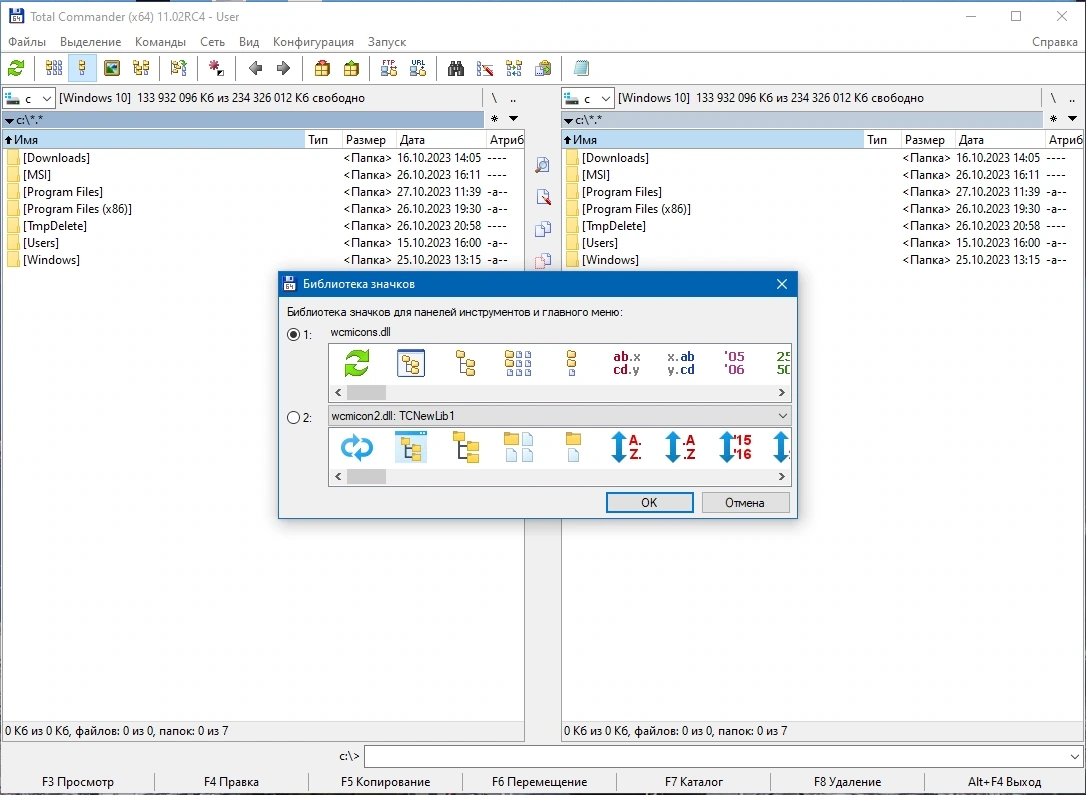
Task: Click the FTP connect toolbar icon
Action: click(389, 68)
